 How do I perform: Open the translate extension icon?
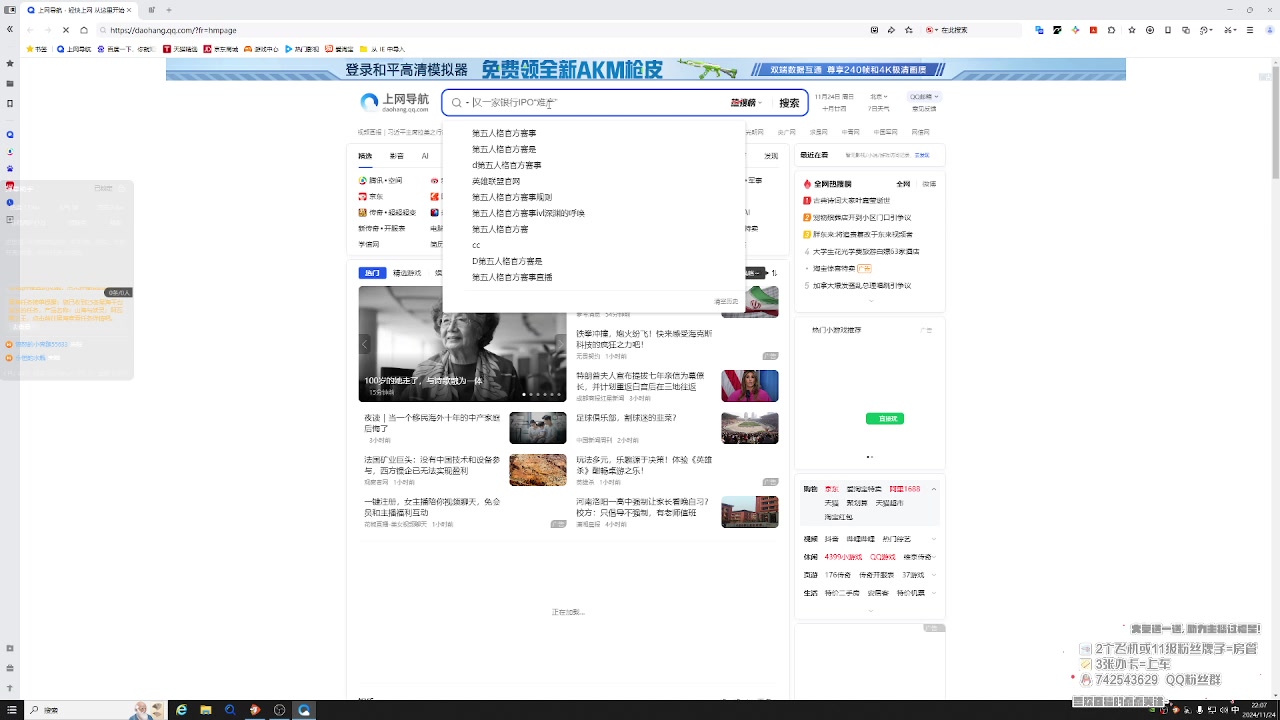1040,30
